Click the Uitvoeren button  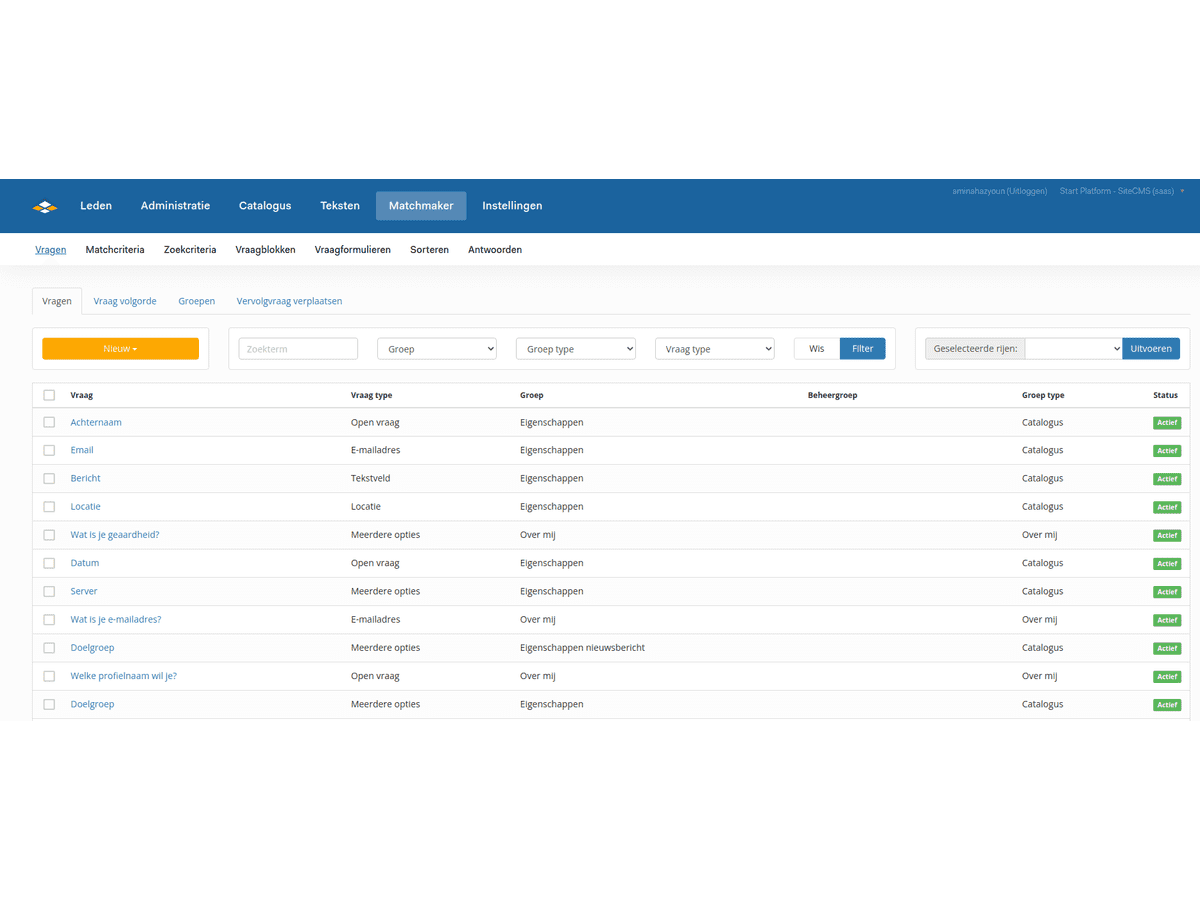click(x=1150, y=349)
